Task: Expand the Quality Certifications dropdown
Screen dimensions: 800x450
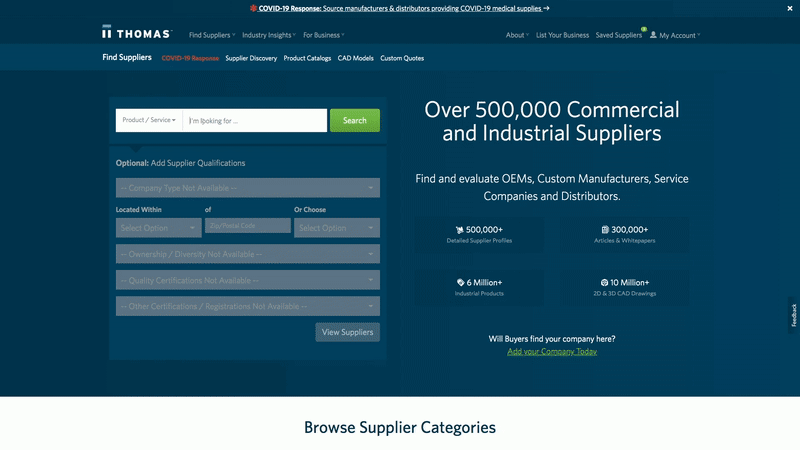Action: [247, 281]
